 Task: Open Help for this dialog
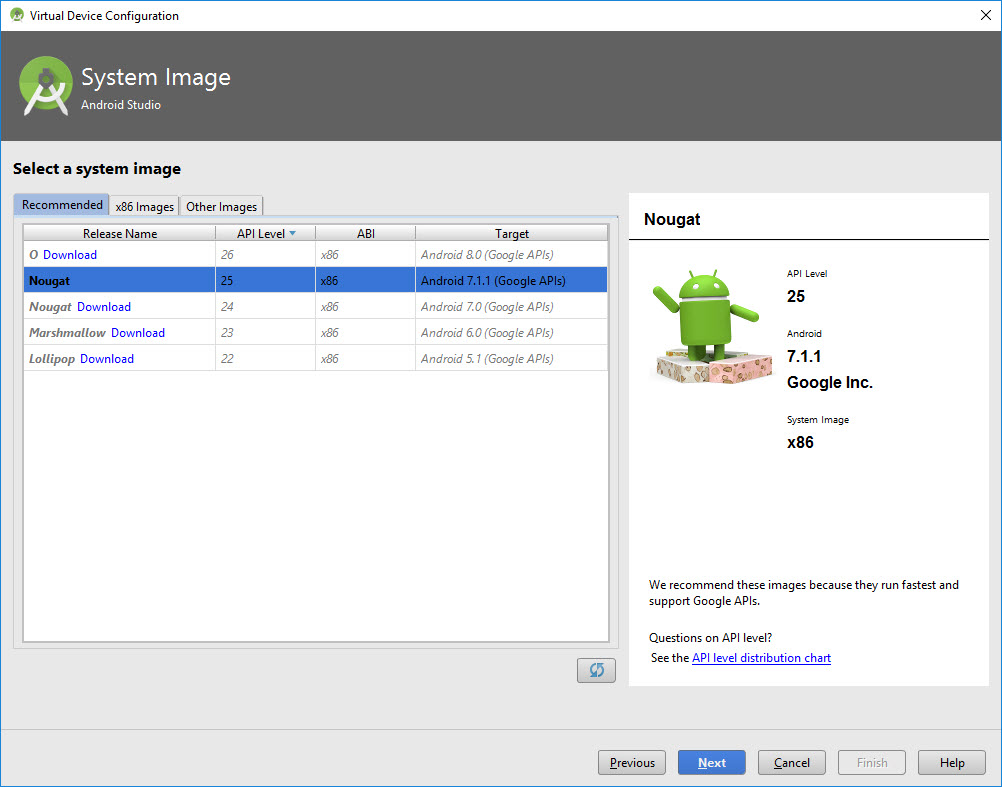(x=951, y=763)
